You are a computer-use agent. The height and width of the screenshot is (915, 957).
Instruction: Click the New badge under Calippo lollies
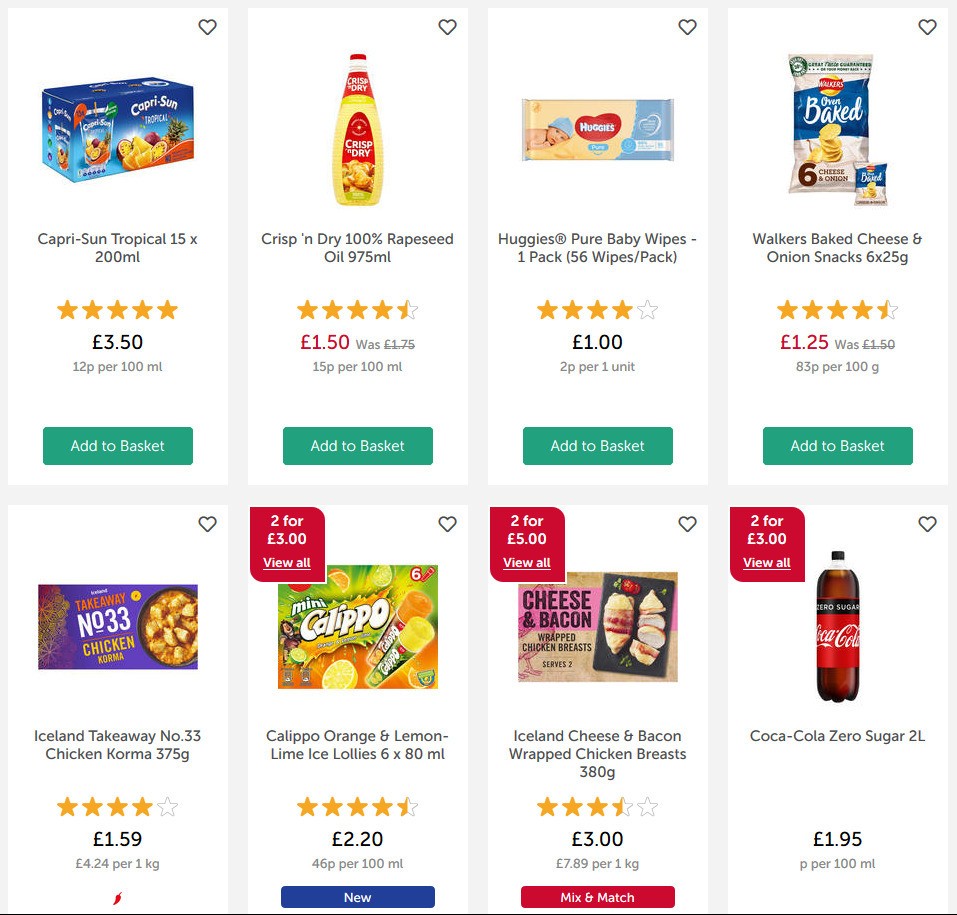(x=357, y=897)
